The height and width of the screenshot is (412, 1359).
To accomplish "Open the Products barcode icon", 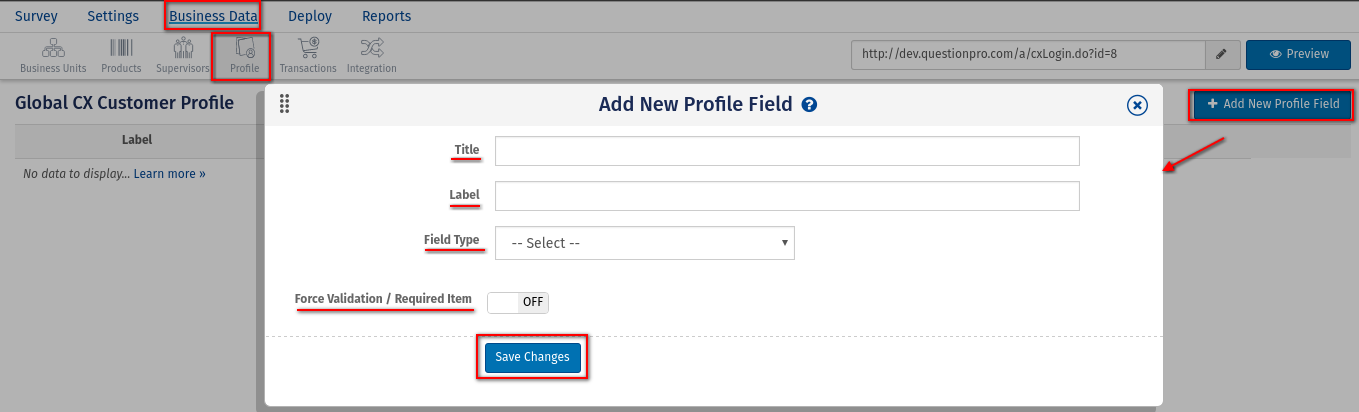I will pos(121,48).
